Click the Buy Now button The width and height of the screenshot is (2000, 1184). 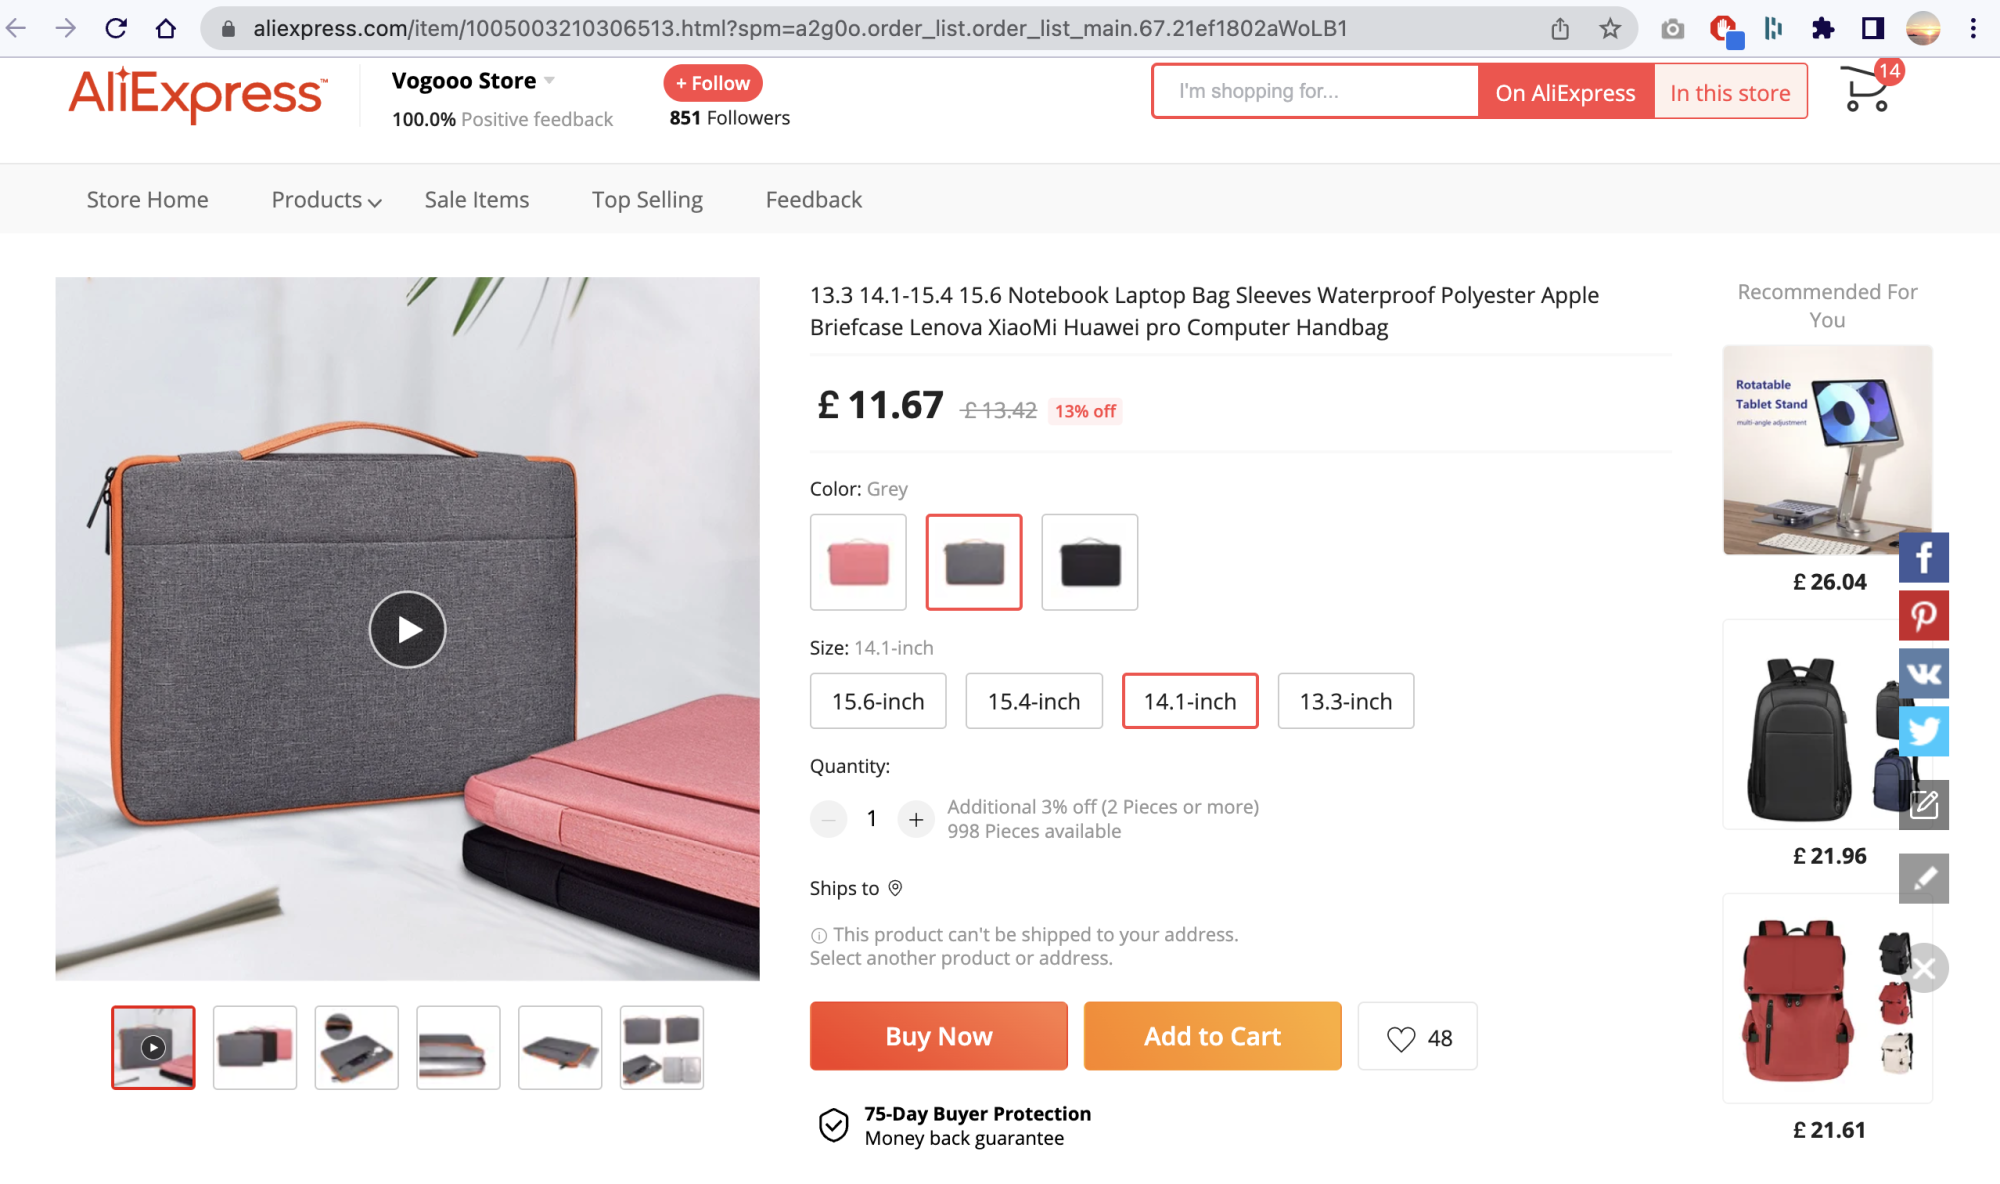938,1036
